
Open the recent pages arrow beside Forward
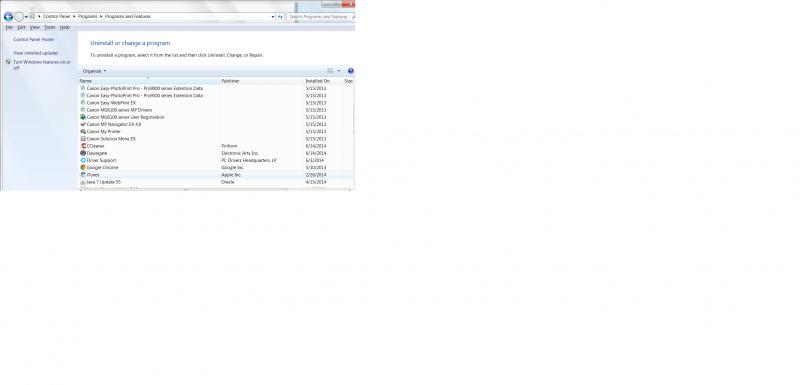tap(26, 17)
